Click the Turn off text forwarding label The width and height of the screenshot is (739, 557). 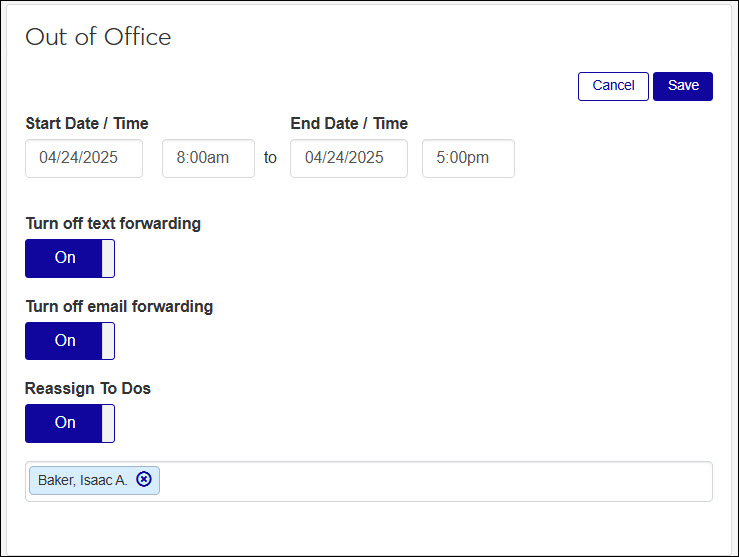[113, 224]
